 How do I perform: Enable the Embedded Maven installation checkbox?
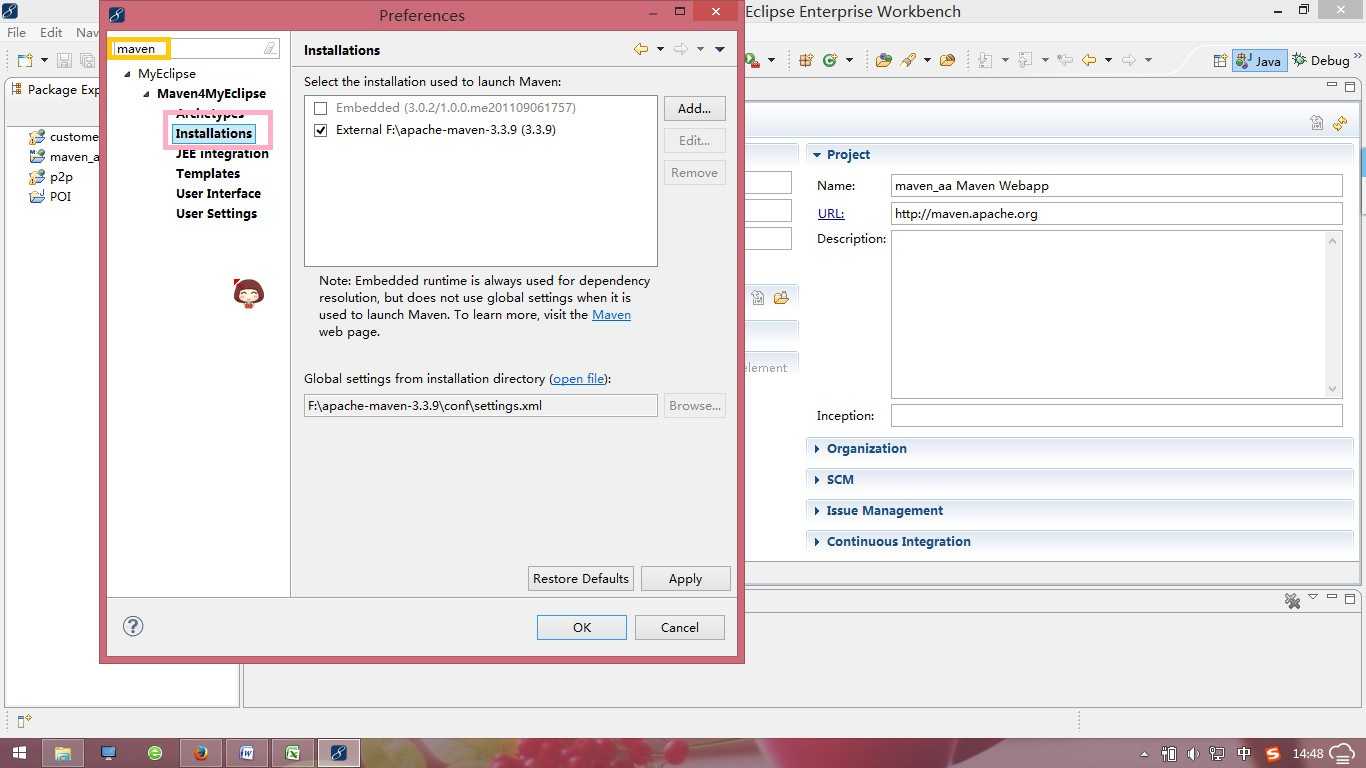(x=321, y=108)
